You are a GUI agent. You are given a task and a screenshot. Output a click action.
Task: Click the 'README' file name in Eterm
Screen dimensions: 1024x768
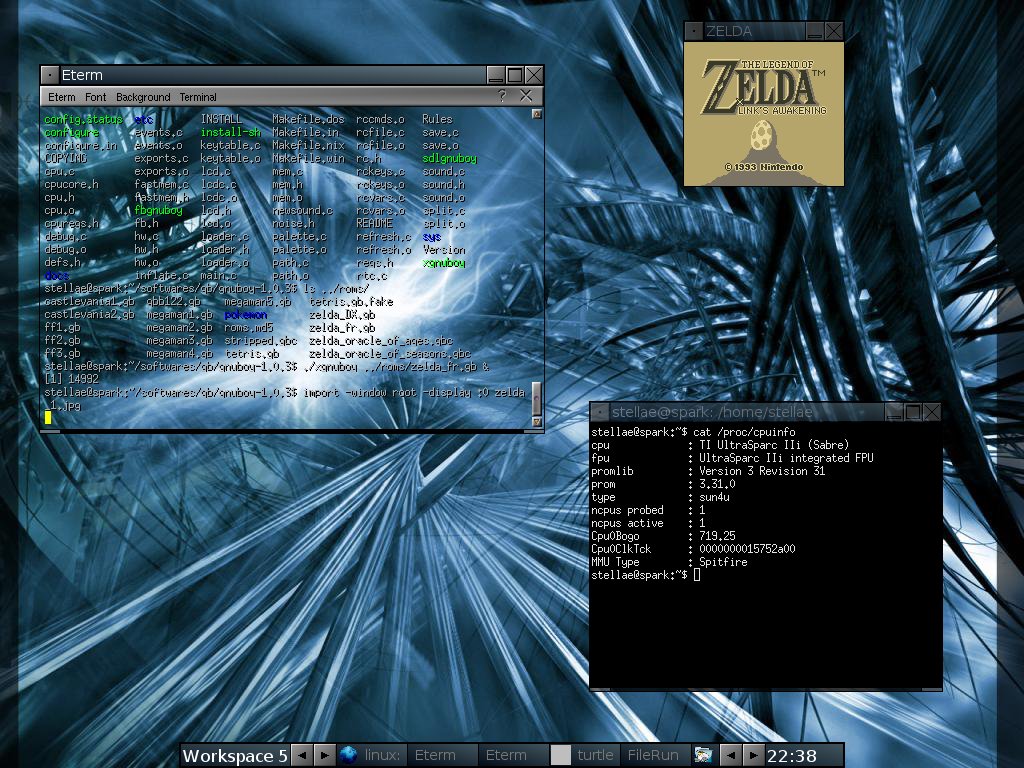pos(374,223)
